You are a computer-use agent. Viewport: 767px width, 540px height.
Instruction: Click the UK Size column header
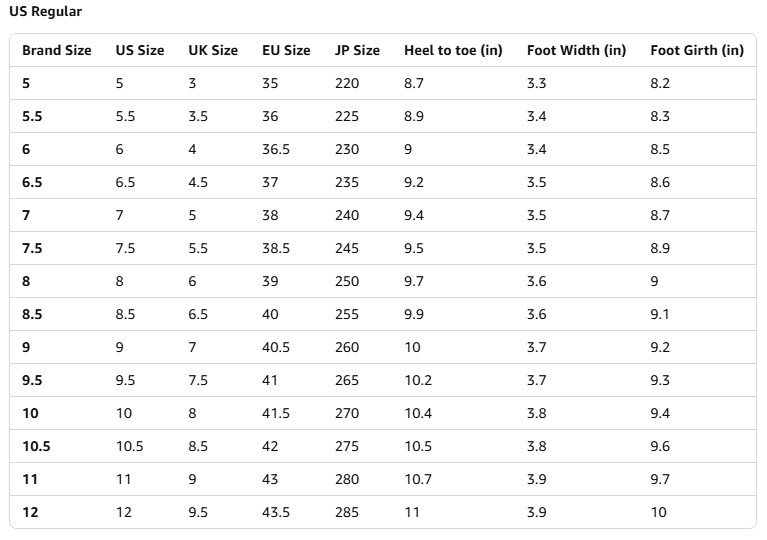point(213,50)
